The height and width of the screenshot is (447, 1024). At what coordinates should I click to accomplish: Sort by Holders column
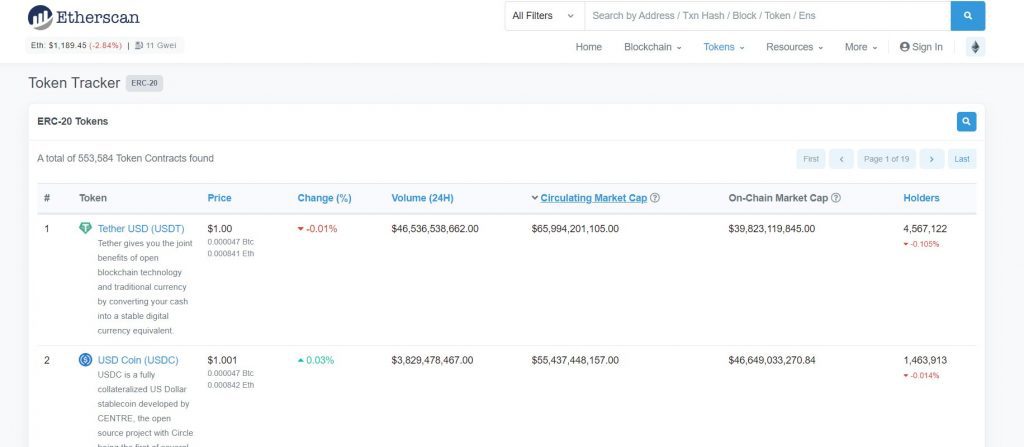click(x=921, y=198)
